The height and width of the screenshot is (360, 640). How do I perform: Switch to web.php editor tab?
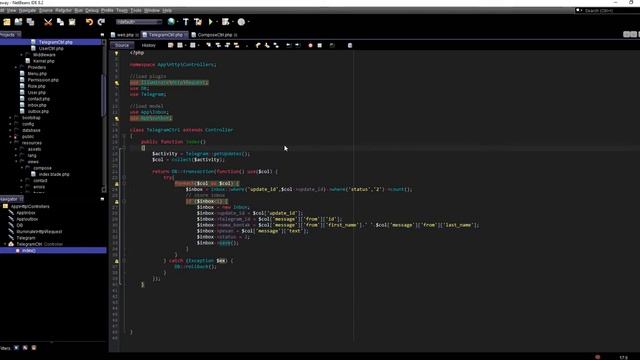125,35
